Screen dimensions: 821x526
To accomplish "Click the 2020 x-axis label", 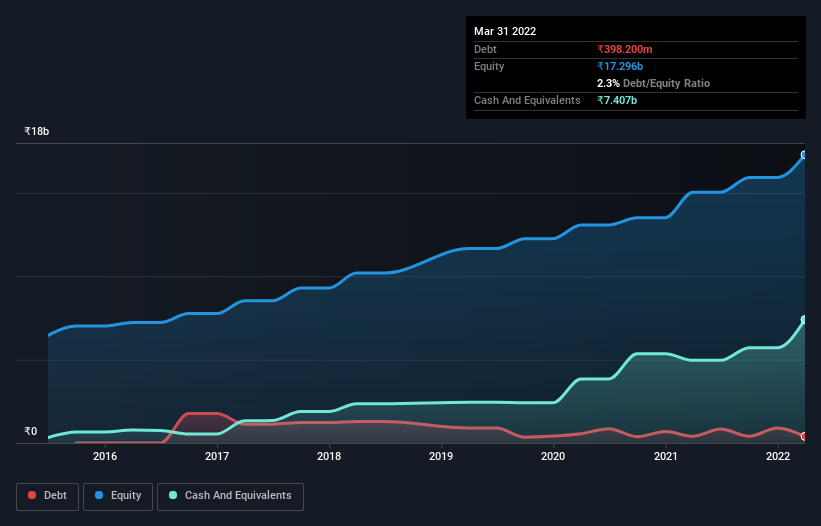I will [553, 456].
